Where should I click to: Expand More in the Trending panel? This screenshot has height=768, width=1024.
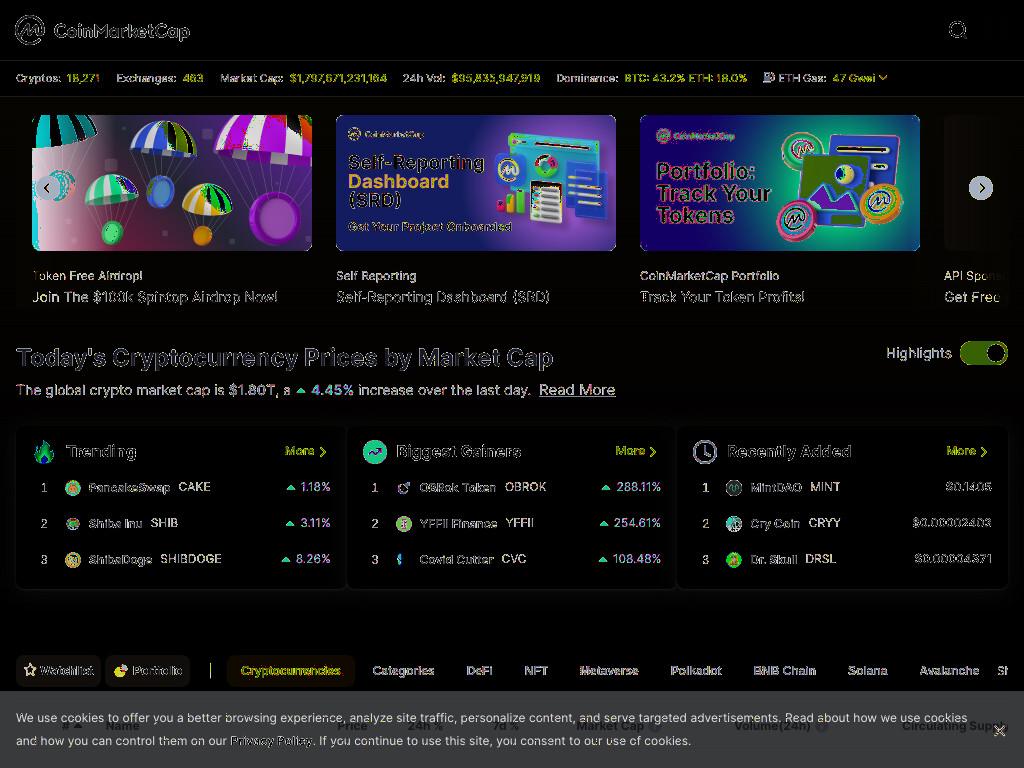(306, 451)
